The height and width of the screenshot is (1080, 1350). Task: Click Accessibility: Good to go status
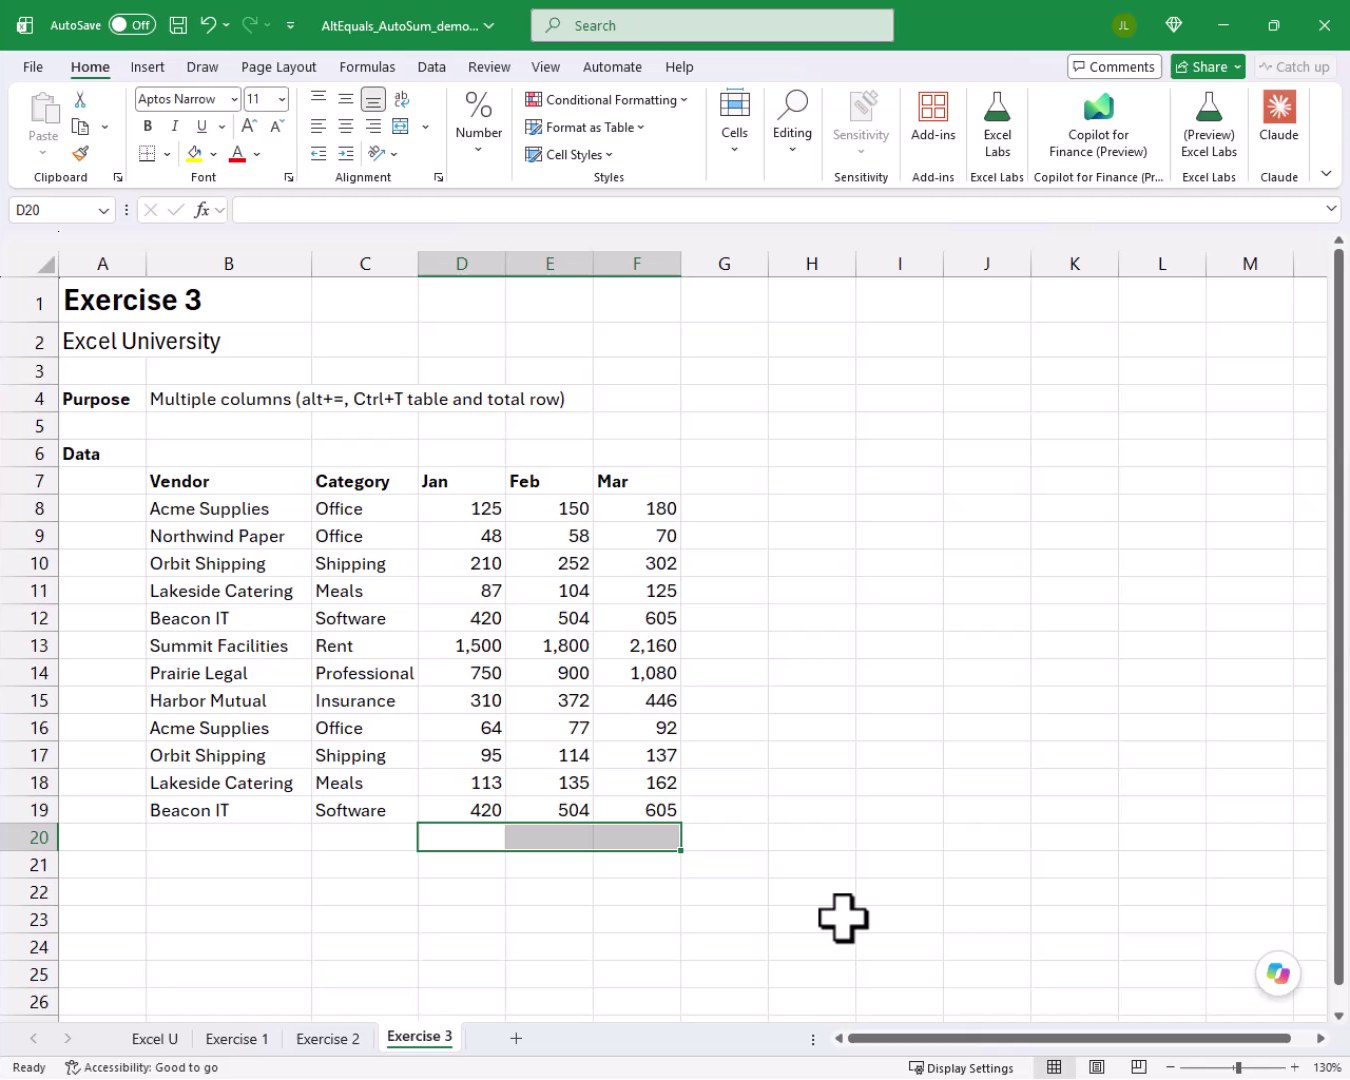(x=142, y=1068)
